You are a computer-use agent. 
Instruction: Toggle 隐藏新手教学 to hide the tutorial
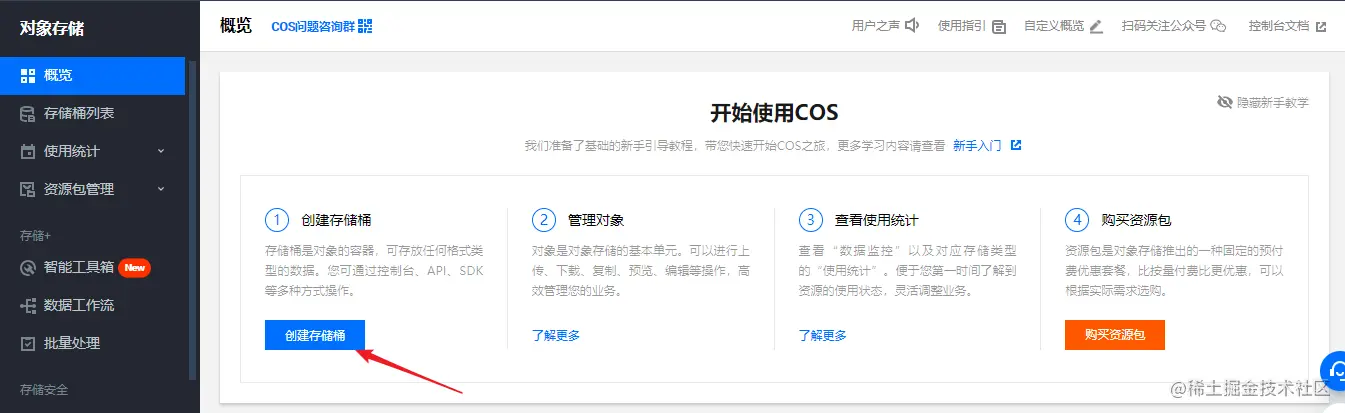(x=1263, y=102)
